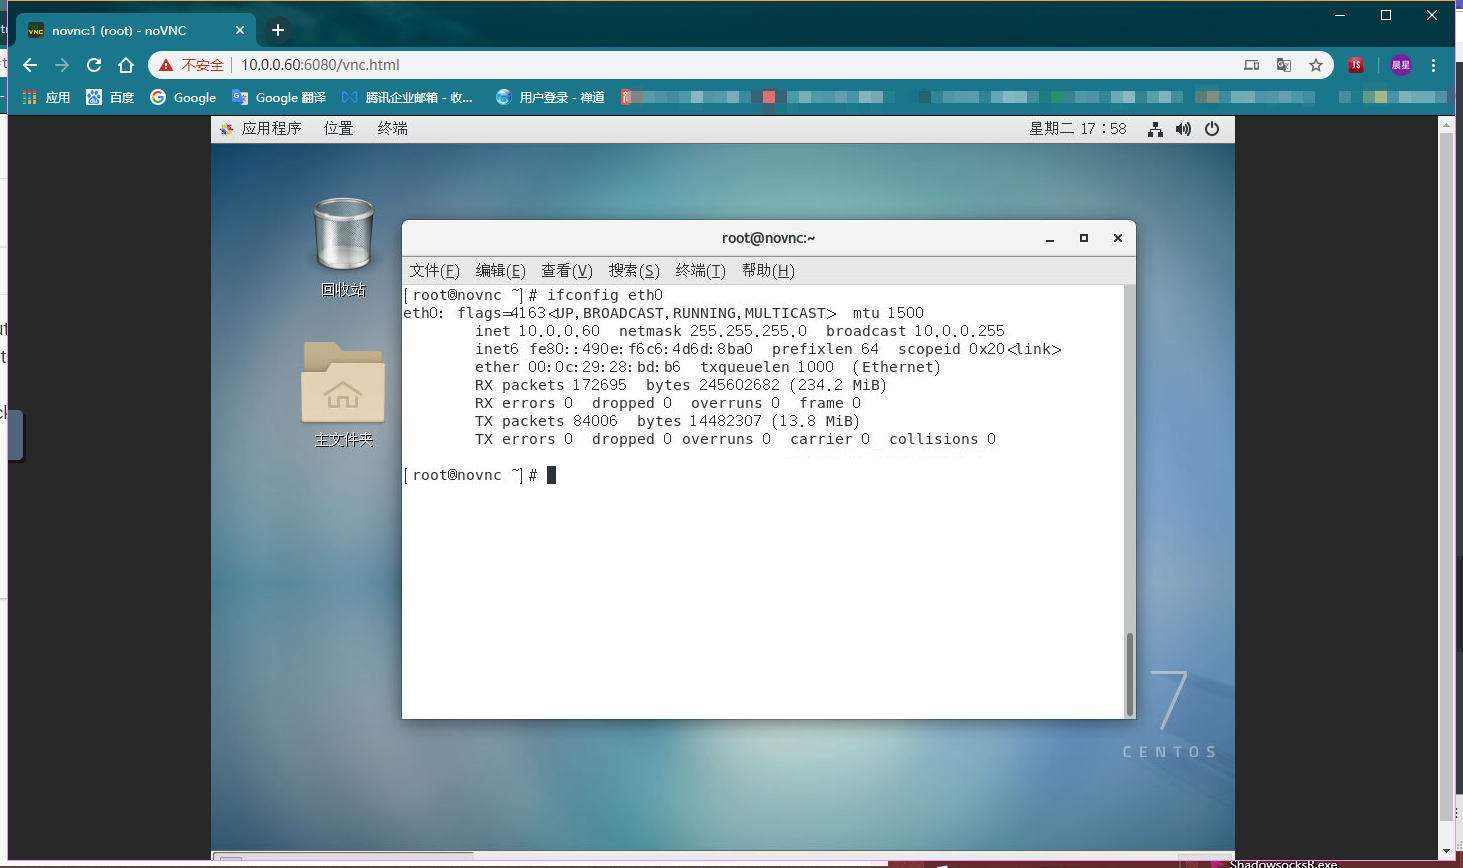Click the clock showing 星期二 17:58
Screen dimensions: 1463x868
pos(1078,129)
